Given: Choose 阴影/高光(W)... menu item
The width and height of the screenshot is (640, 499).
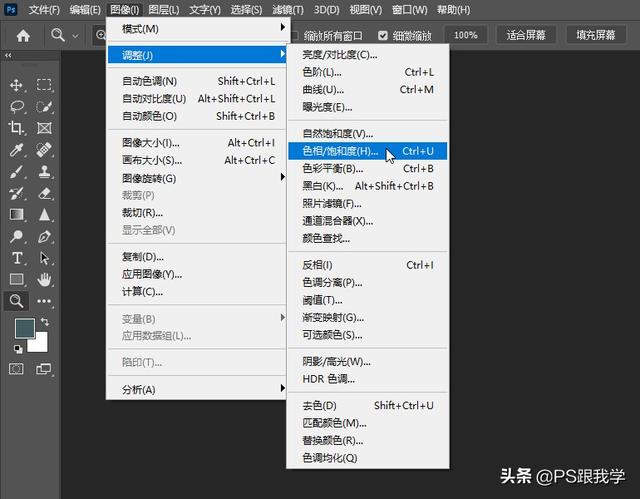Looking at the screenshot, I should [x=368, y=361].
